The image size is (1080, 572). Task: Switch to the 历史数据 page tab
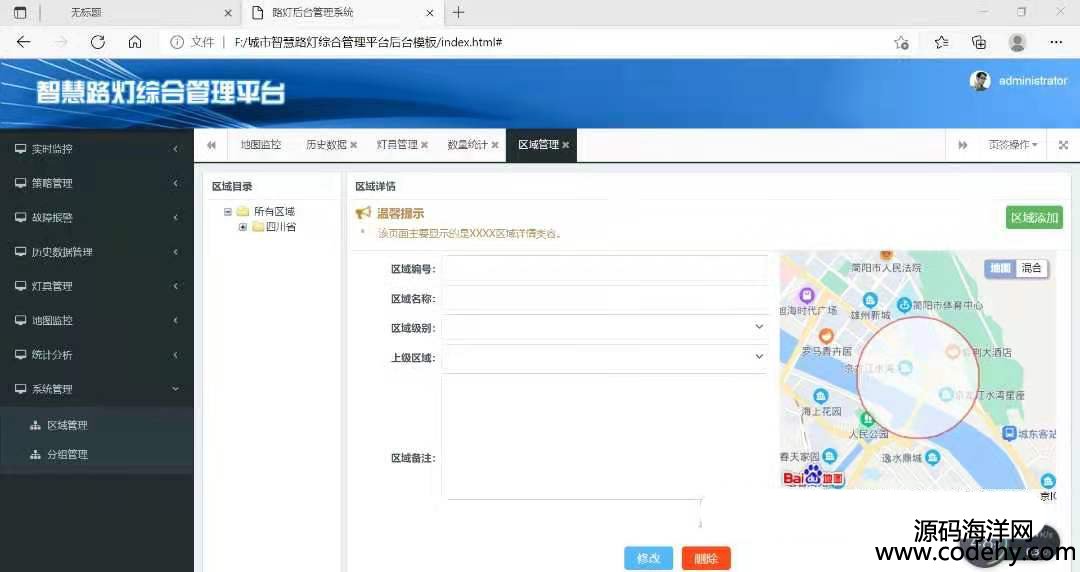pos(326,145)
